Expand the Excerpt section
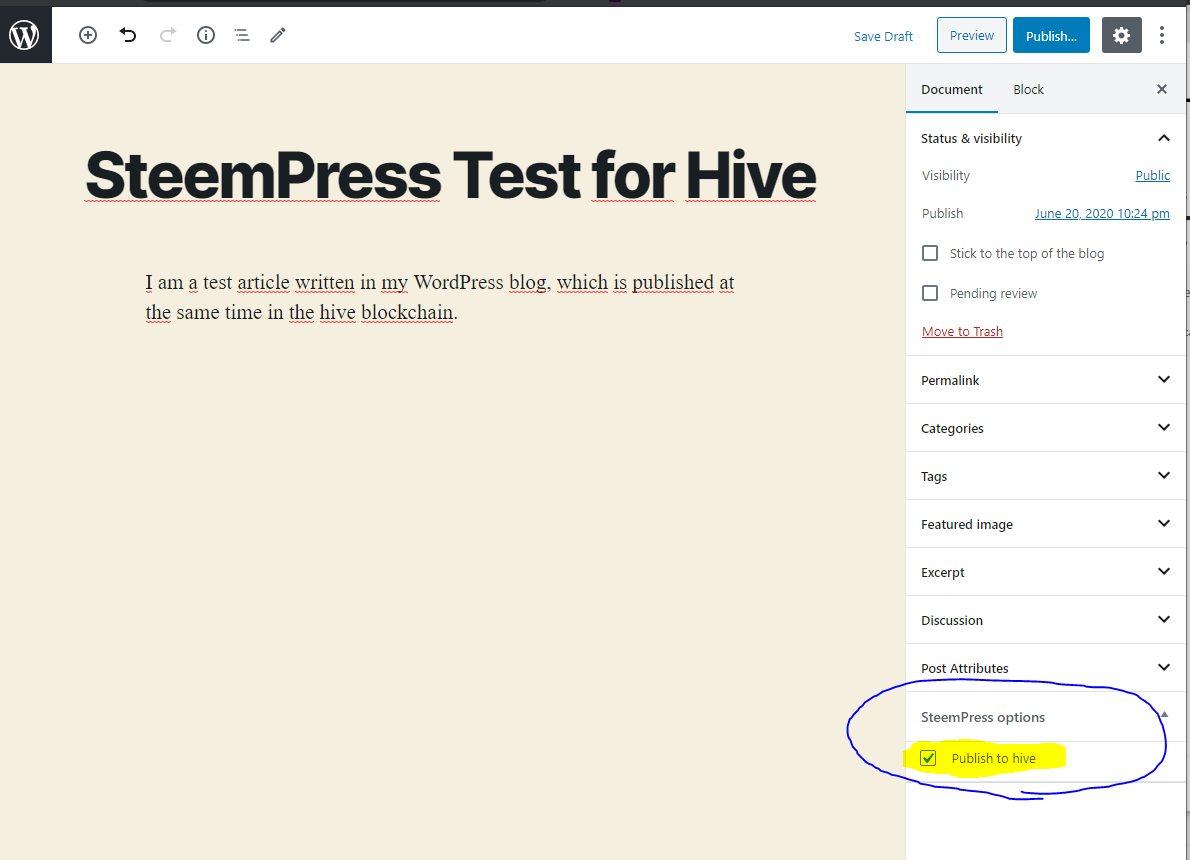 pos(1045,572)
